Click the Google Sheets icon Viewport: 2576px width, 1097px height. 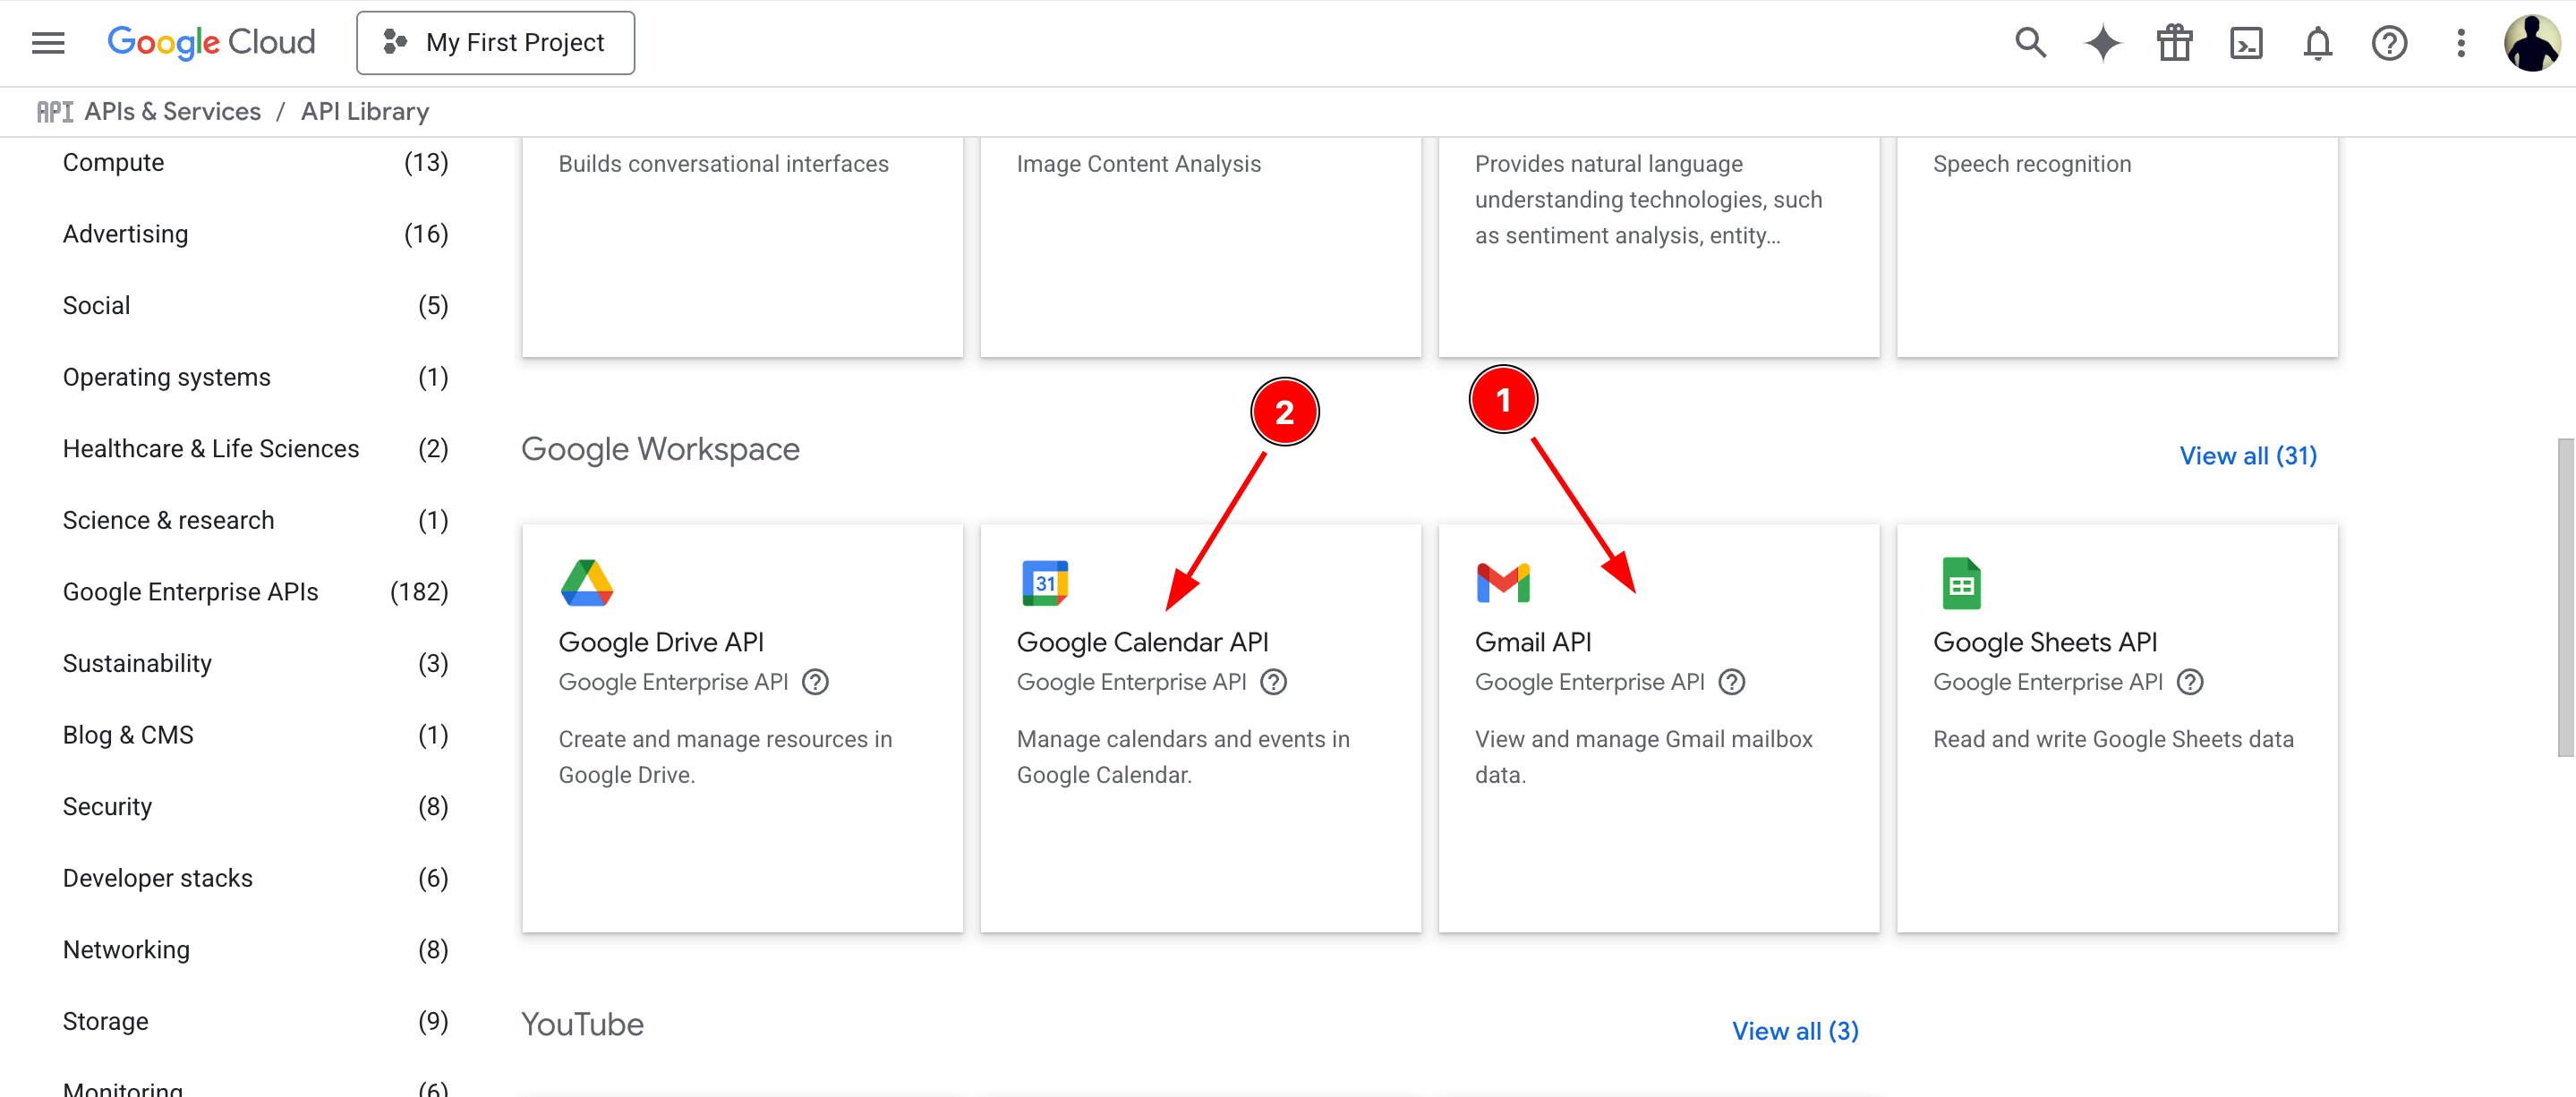[1961, 583]
